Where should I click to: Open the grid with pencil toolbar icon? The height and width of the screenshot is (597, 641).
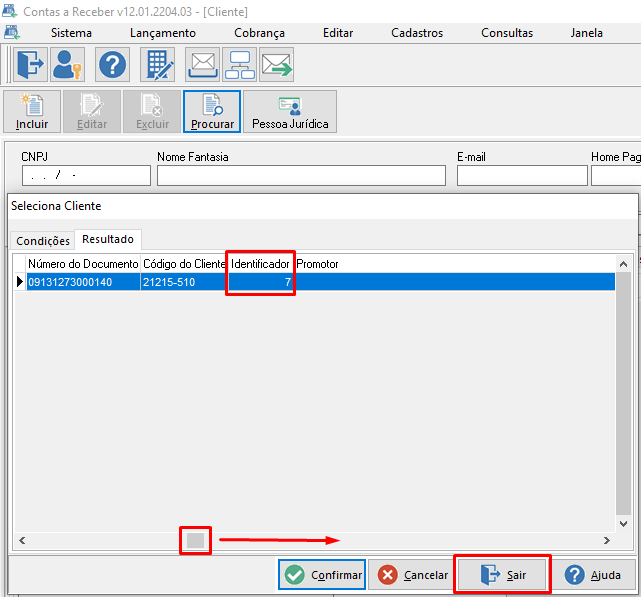[x=158, y=65]
